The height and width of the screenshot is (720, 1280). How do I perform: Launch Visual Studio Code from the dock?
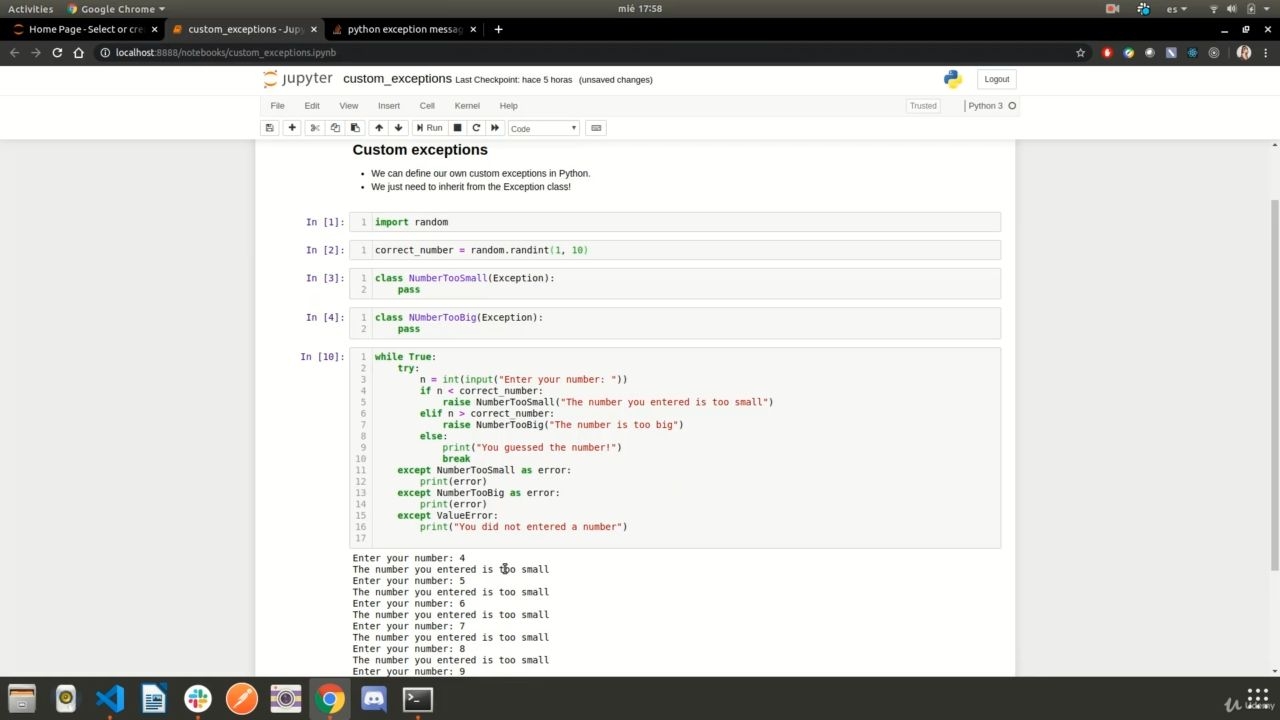(110, 698)
